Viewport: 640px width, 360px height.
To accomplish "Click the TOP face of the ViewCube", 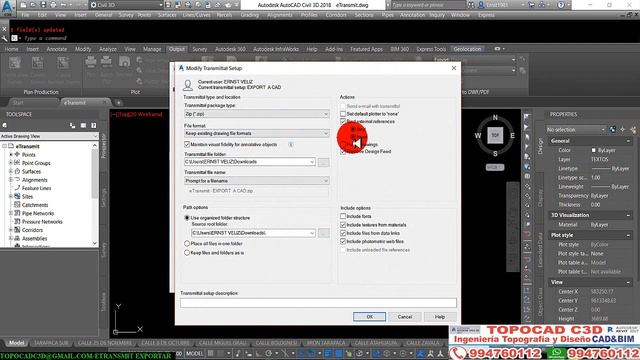I will tap(495, 135).
